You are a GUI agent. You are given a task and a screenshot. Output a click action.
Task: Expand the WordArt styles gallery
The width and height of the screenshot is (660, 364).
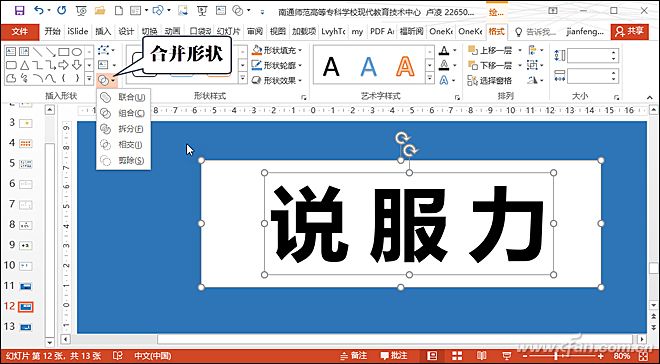click(x=429, y=78)
